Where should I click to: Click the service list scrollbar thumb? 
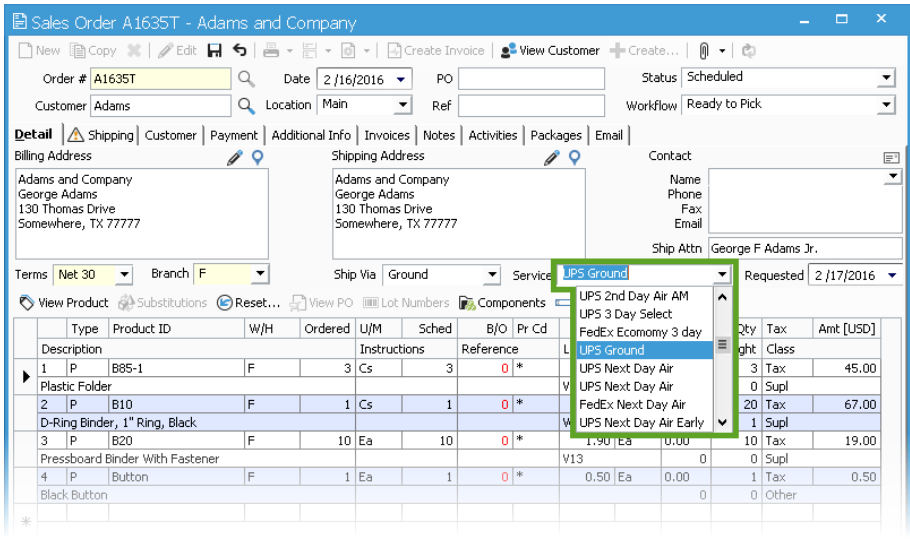[723, 344]
